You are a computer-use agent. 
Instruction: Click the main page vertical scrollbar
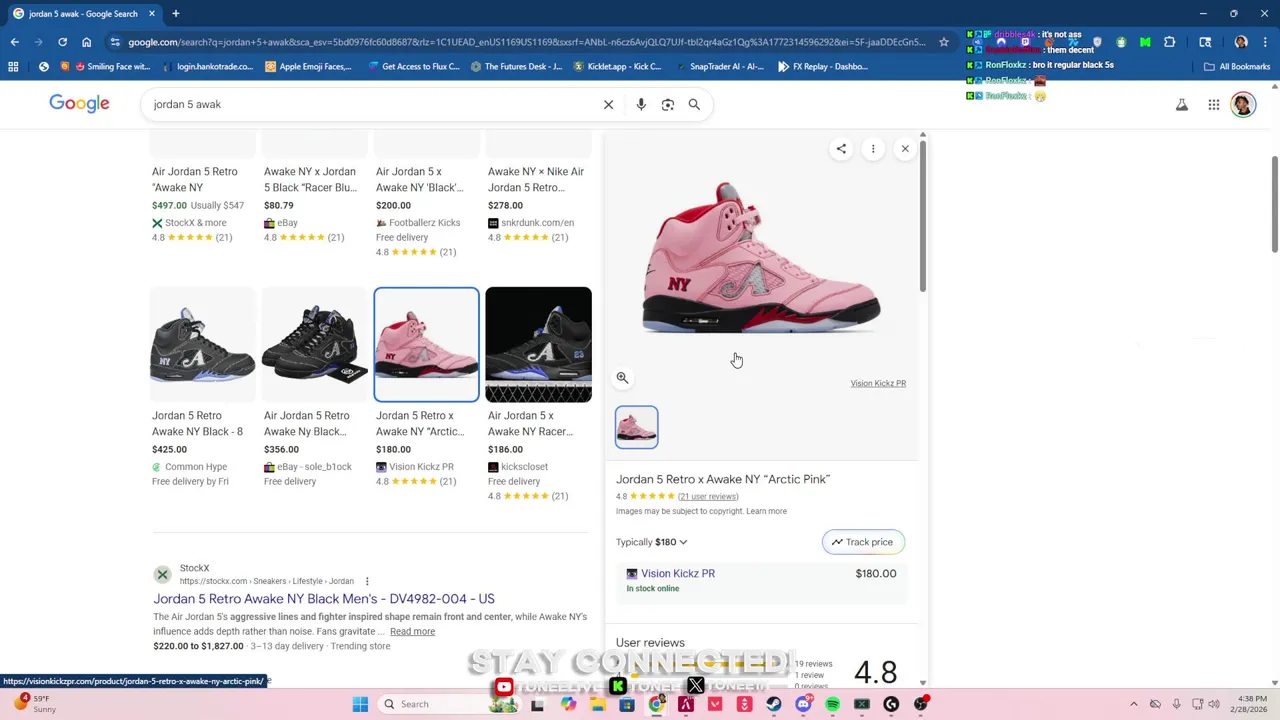click(1274, 205)
